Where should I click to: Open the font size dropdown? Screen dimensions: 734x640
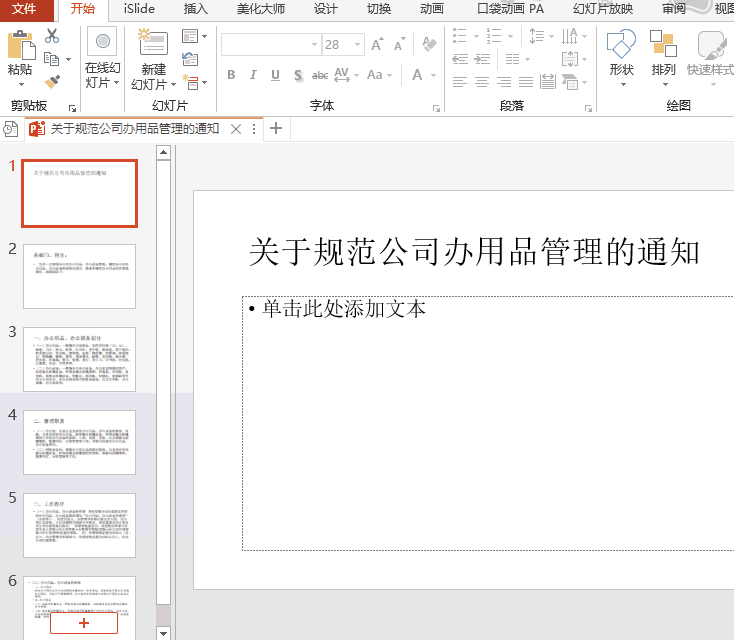point(356,44)
